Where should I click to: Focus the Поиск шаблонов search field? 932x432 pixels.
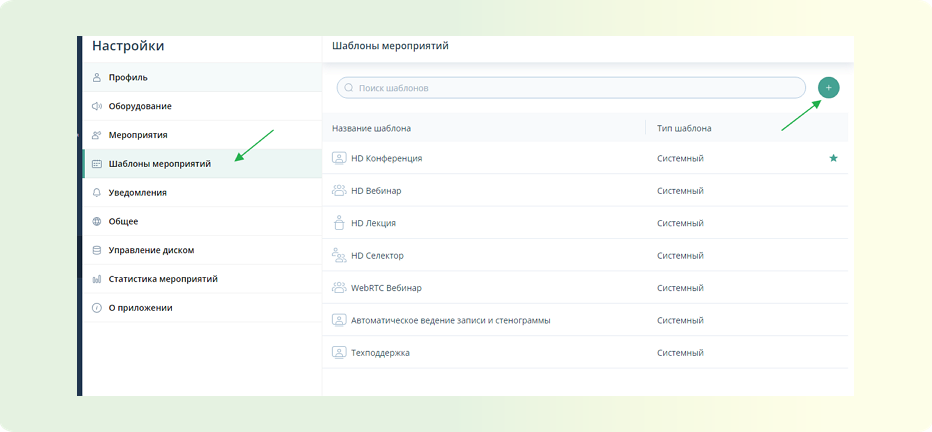pos(571,88)
